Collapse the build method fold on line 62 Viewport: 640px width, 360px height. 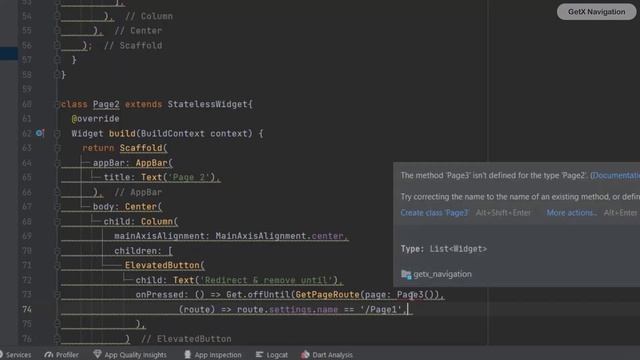coord(58,133)
